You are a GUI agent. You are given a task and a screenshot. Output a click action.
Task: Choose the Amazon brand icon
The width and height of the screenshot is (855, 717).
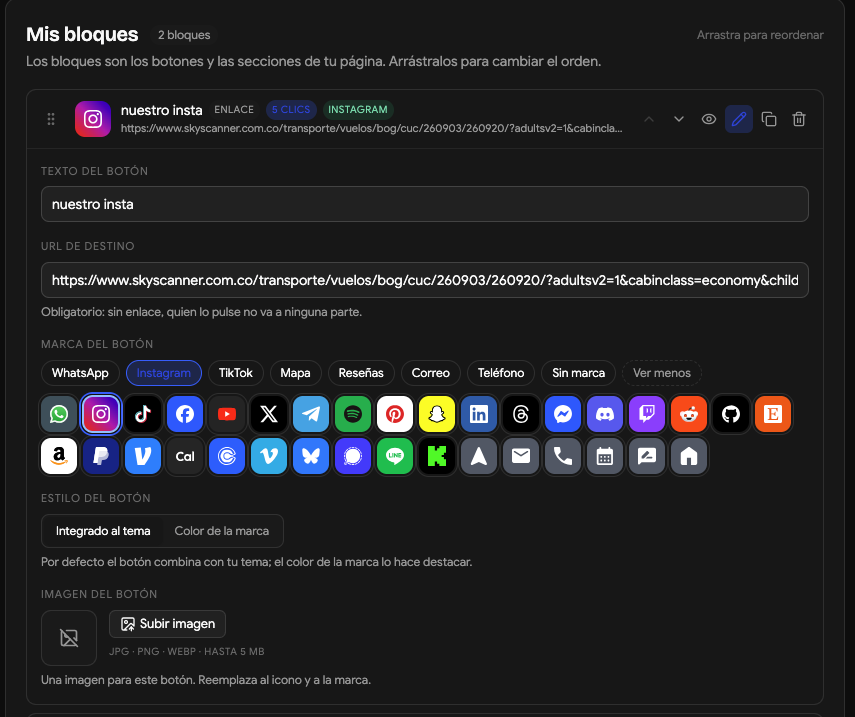click(x=59, y=456)
